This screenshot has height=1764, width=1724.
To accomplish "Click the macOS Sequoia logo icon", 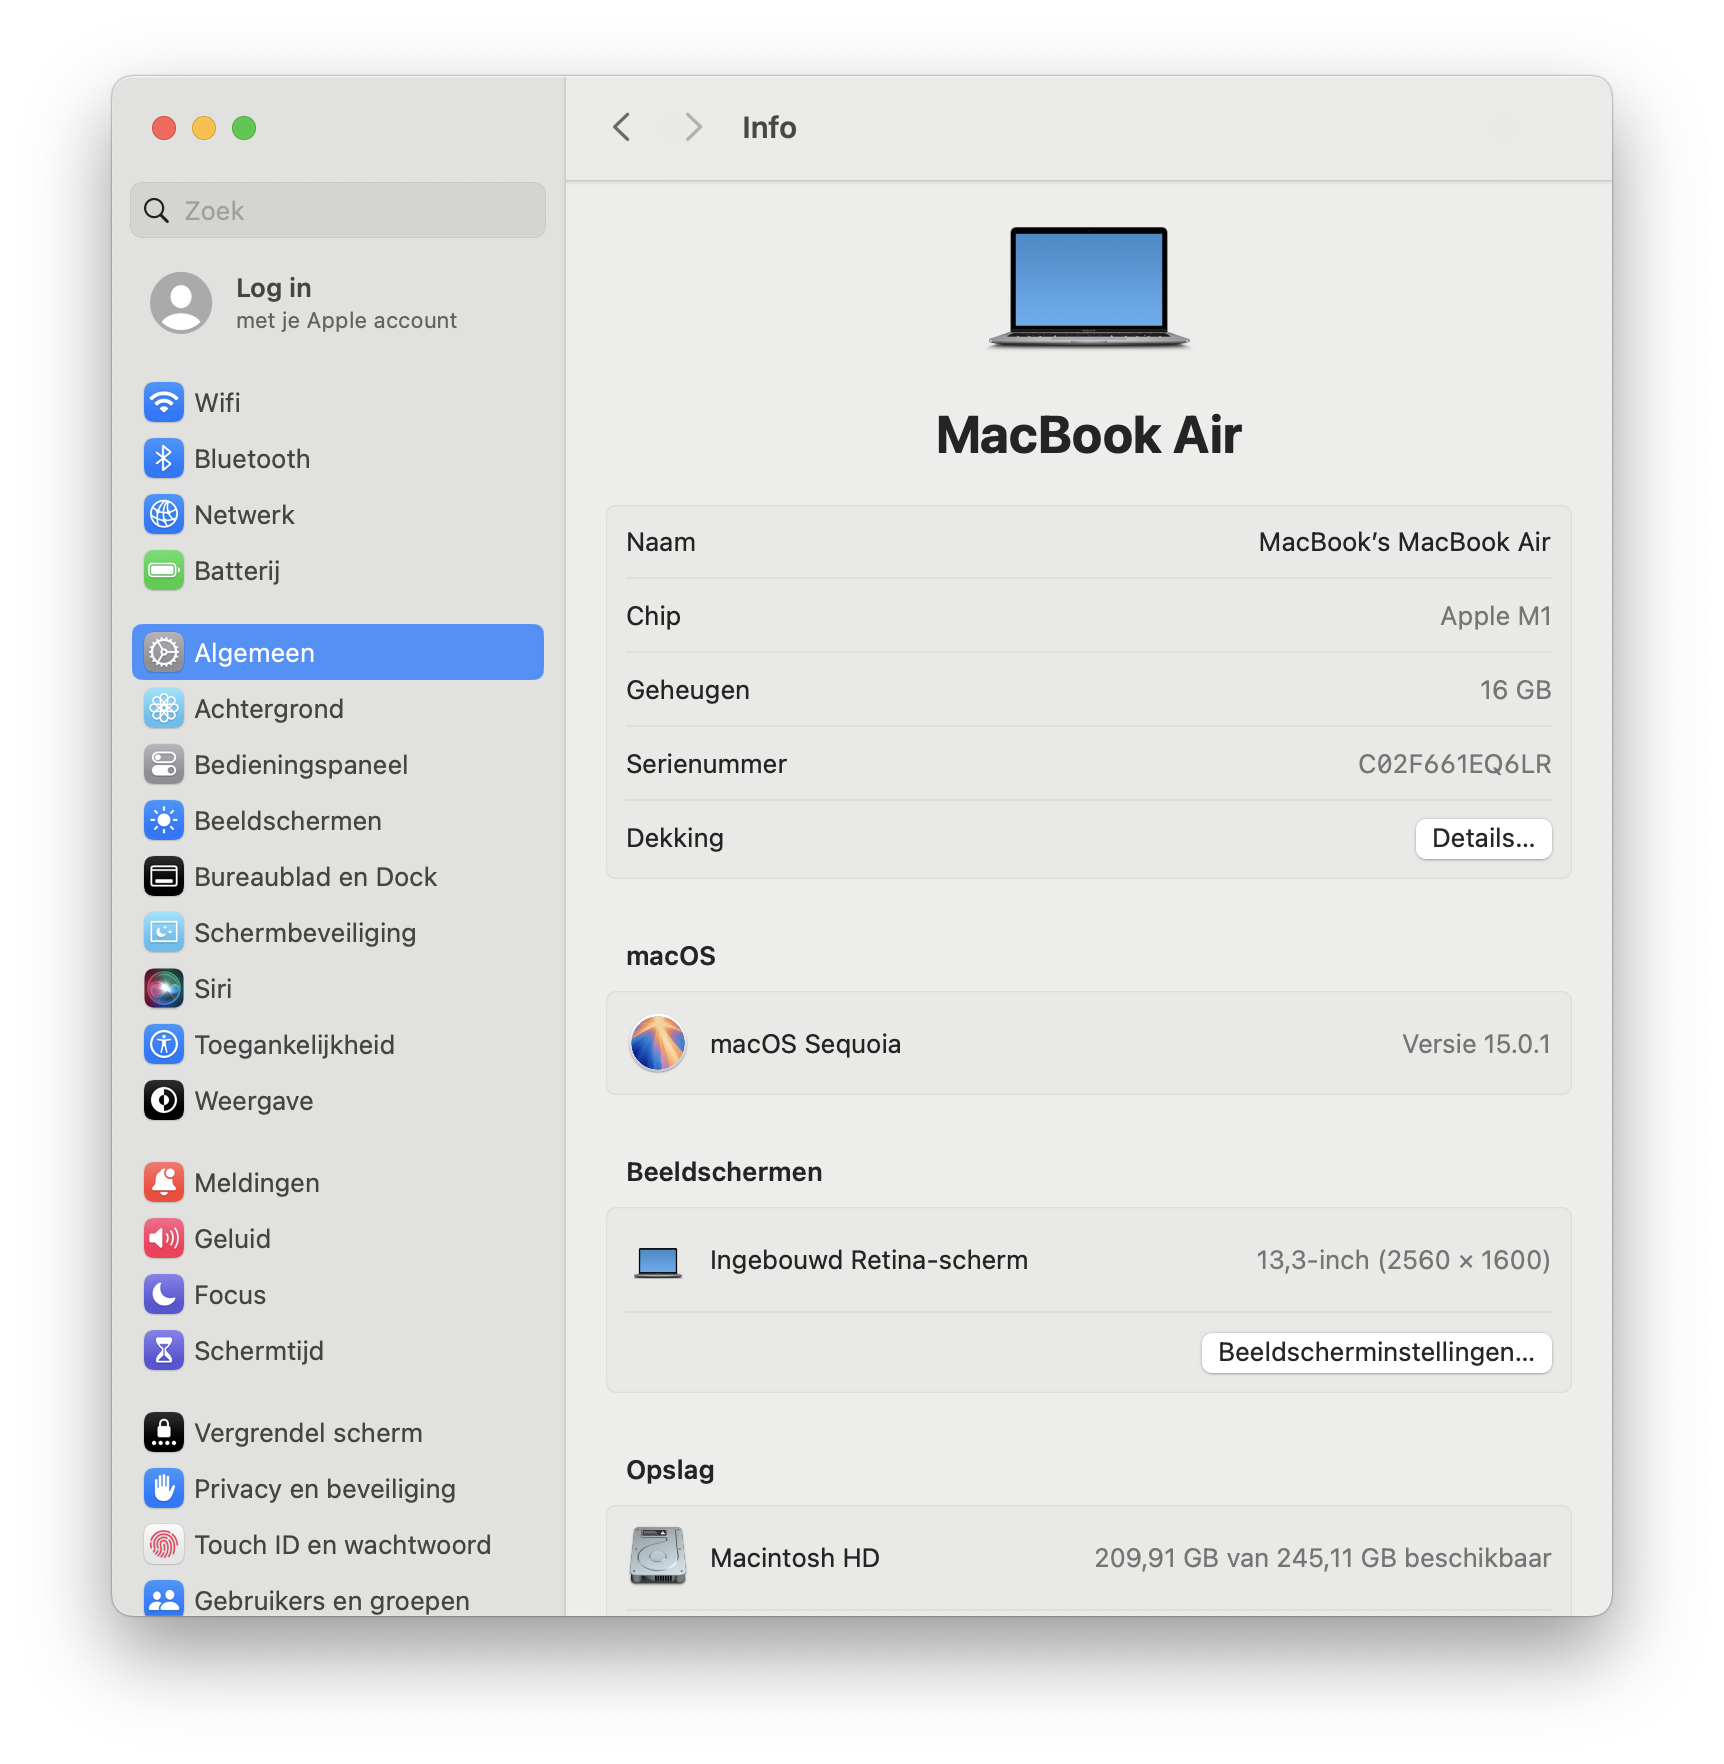I will coord(658,1044).
